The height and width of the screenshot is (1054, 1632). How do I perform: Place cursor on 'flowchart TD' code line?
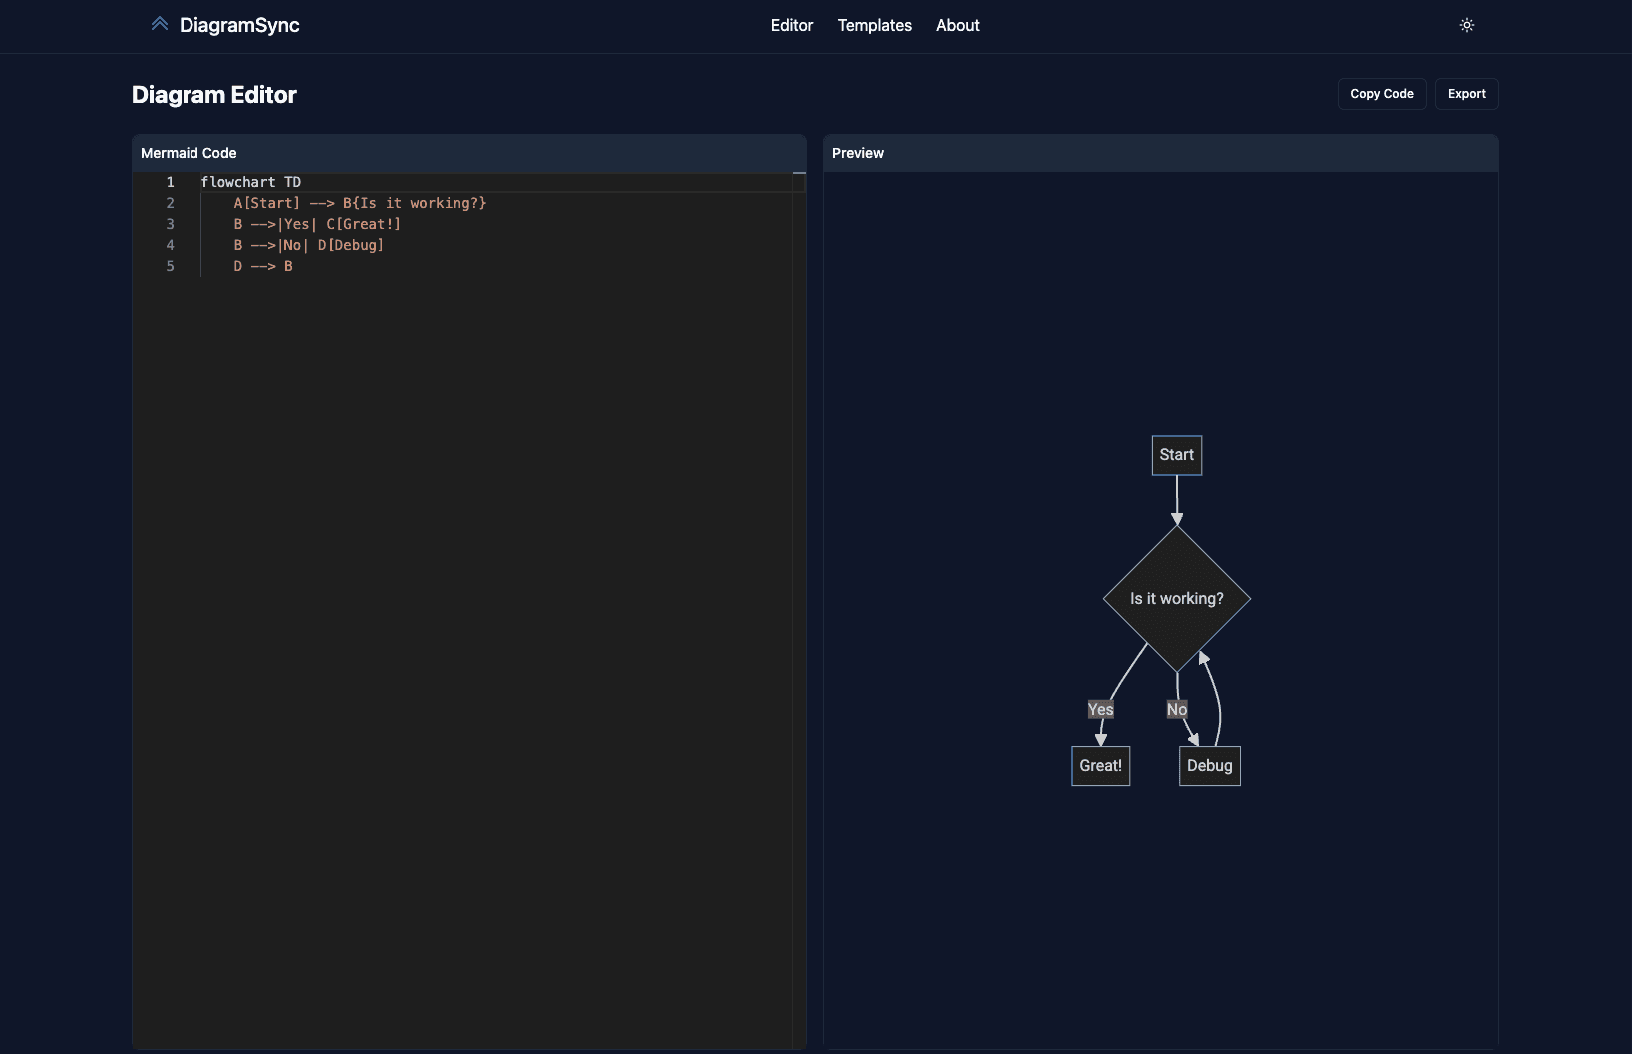coord(250,182)
